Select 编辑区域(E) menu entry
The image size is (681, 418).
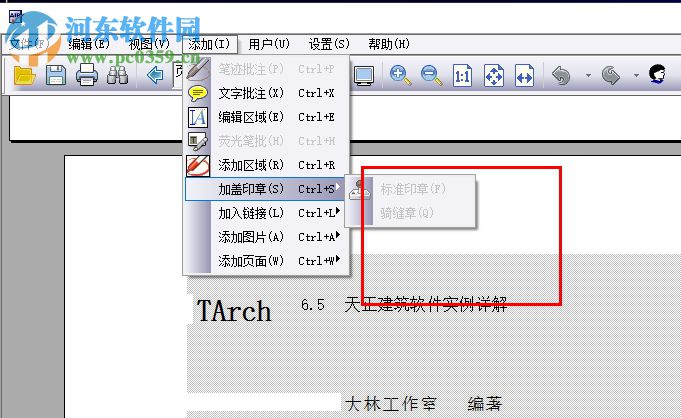267,117
